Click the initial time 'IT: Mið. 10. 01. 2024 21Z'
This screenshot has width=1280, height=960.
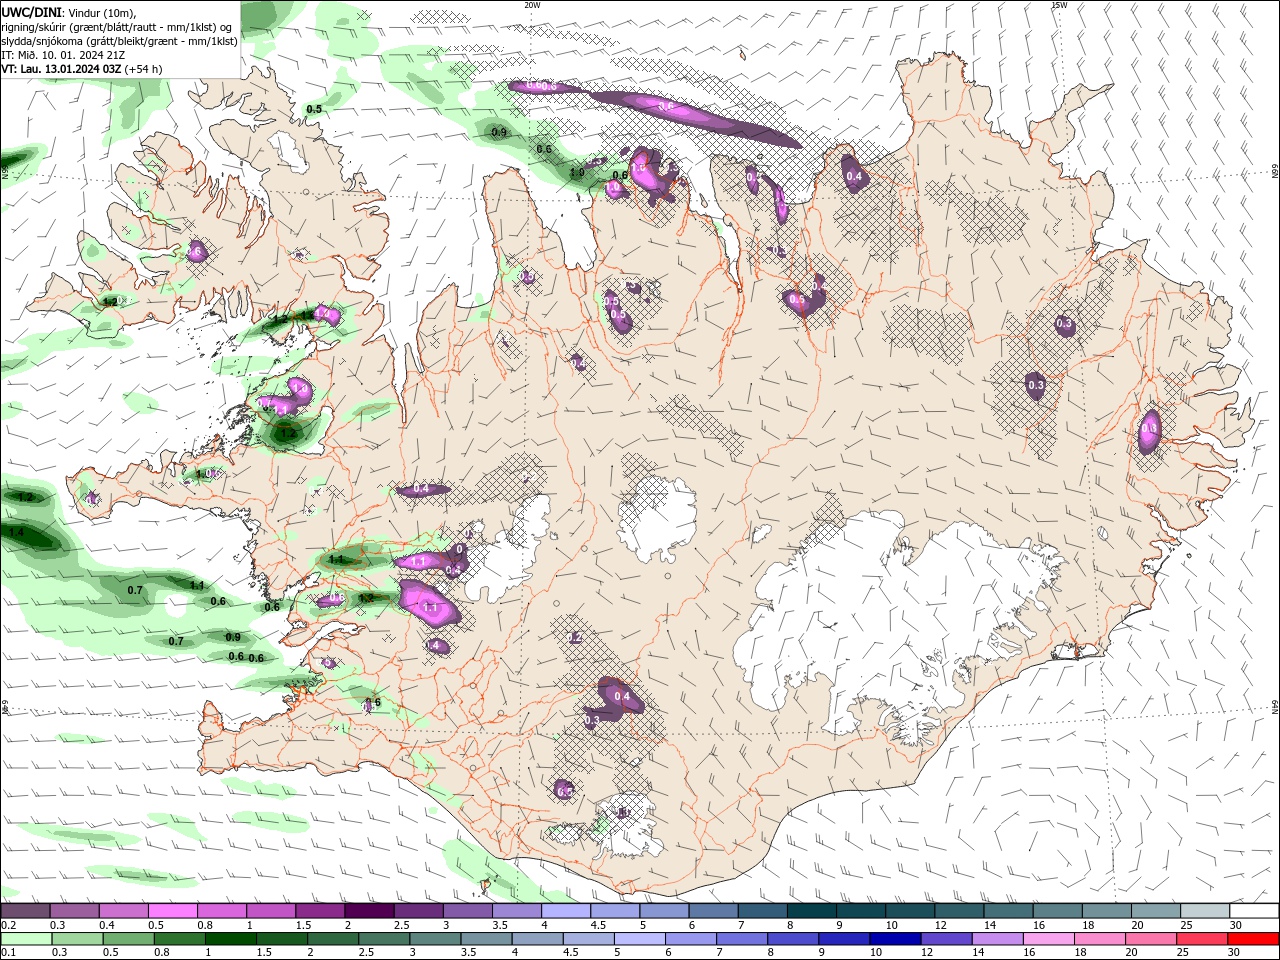pyautogui.click(x=63, y=55)
